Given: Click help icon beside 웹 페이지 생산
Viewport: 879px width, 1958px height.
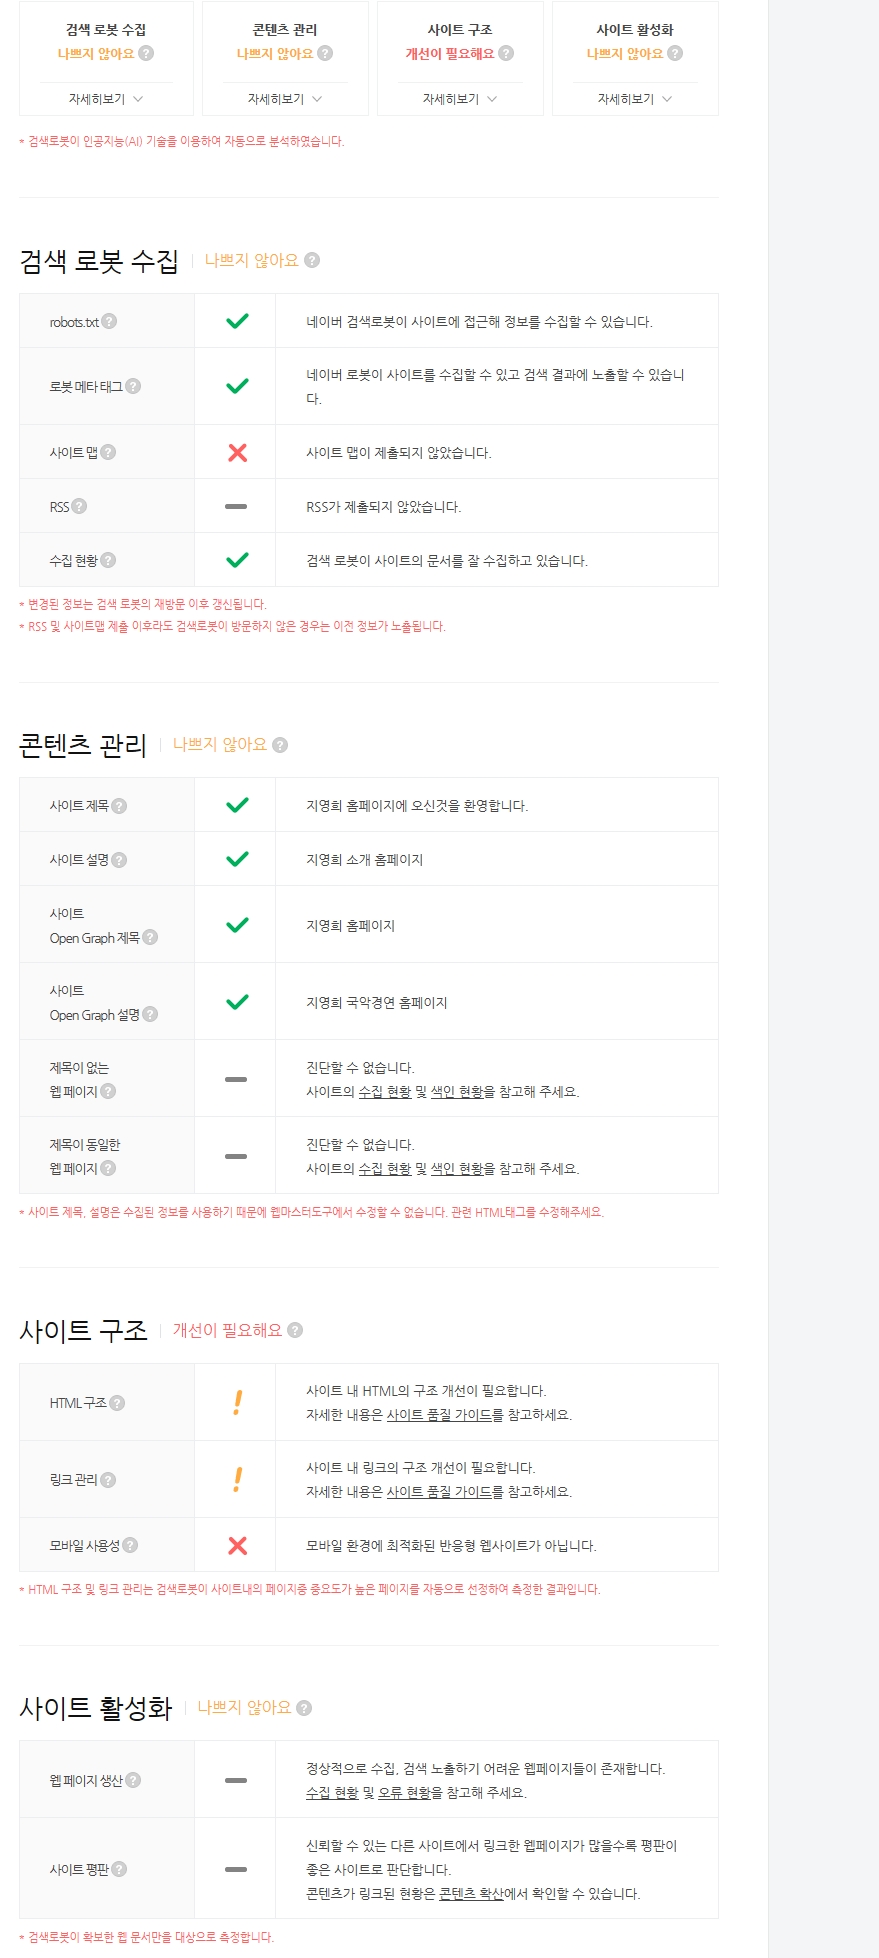Looking at the screenshot, I should pyautogui.click(x=133, y=1780).
